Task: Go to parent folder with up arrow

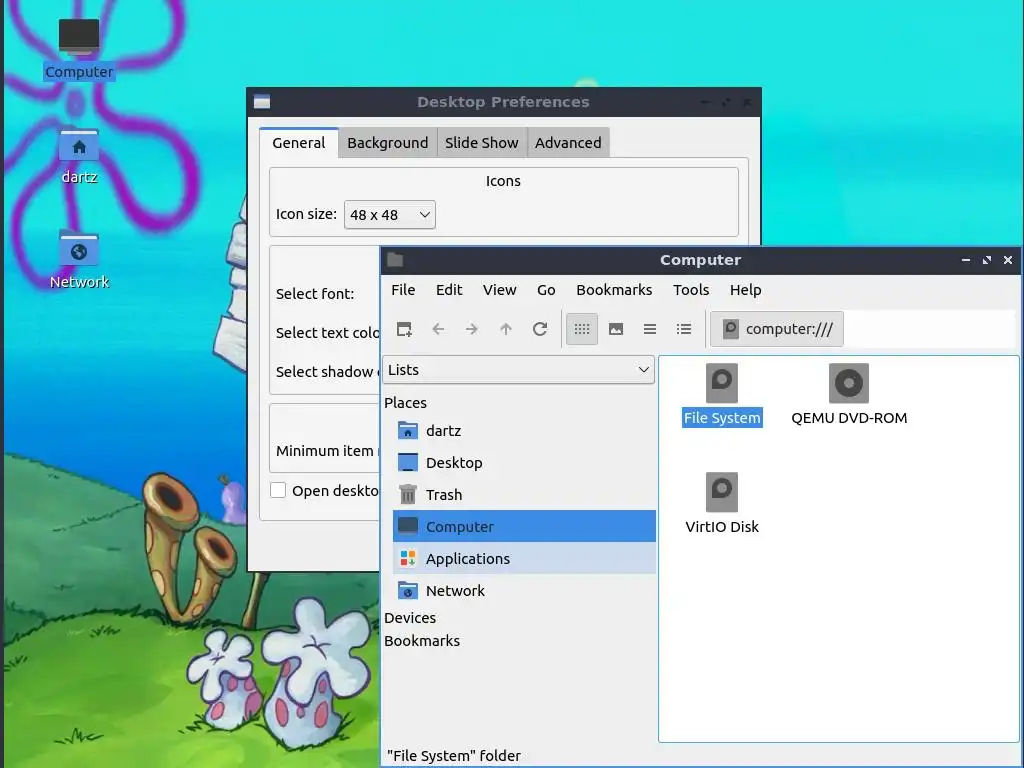Action: tap(505, 329)
